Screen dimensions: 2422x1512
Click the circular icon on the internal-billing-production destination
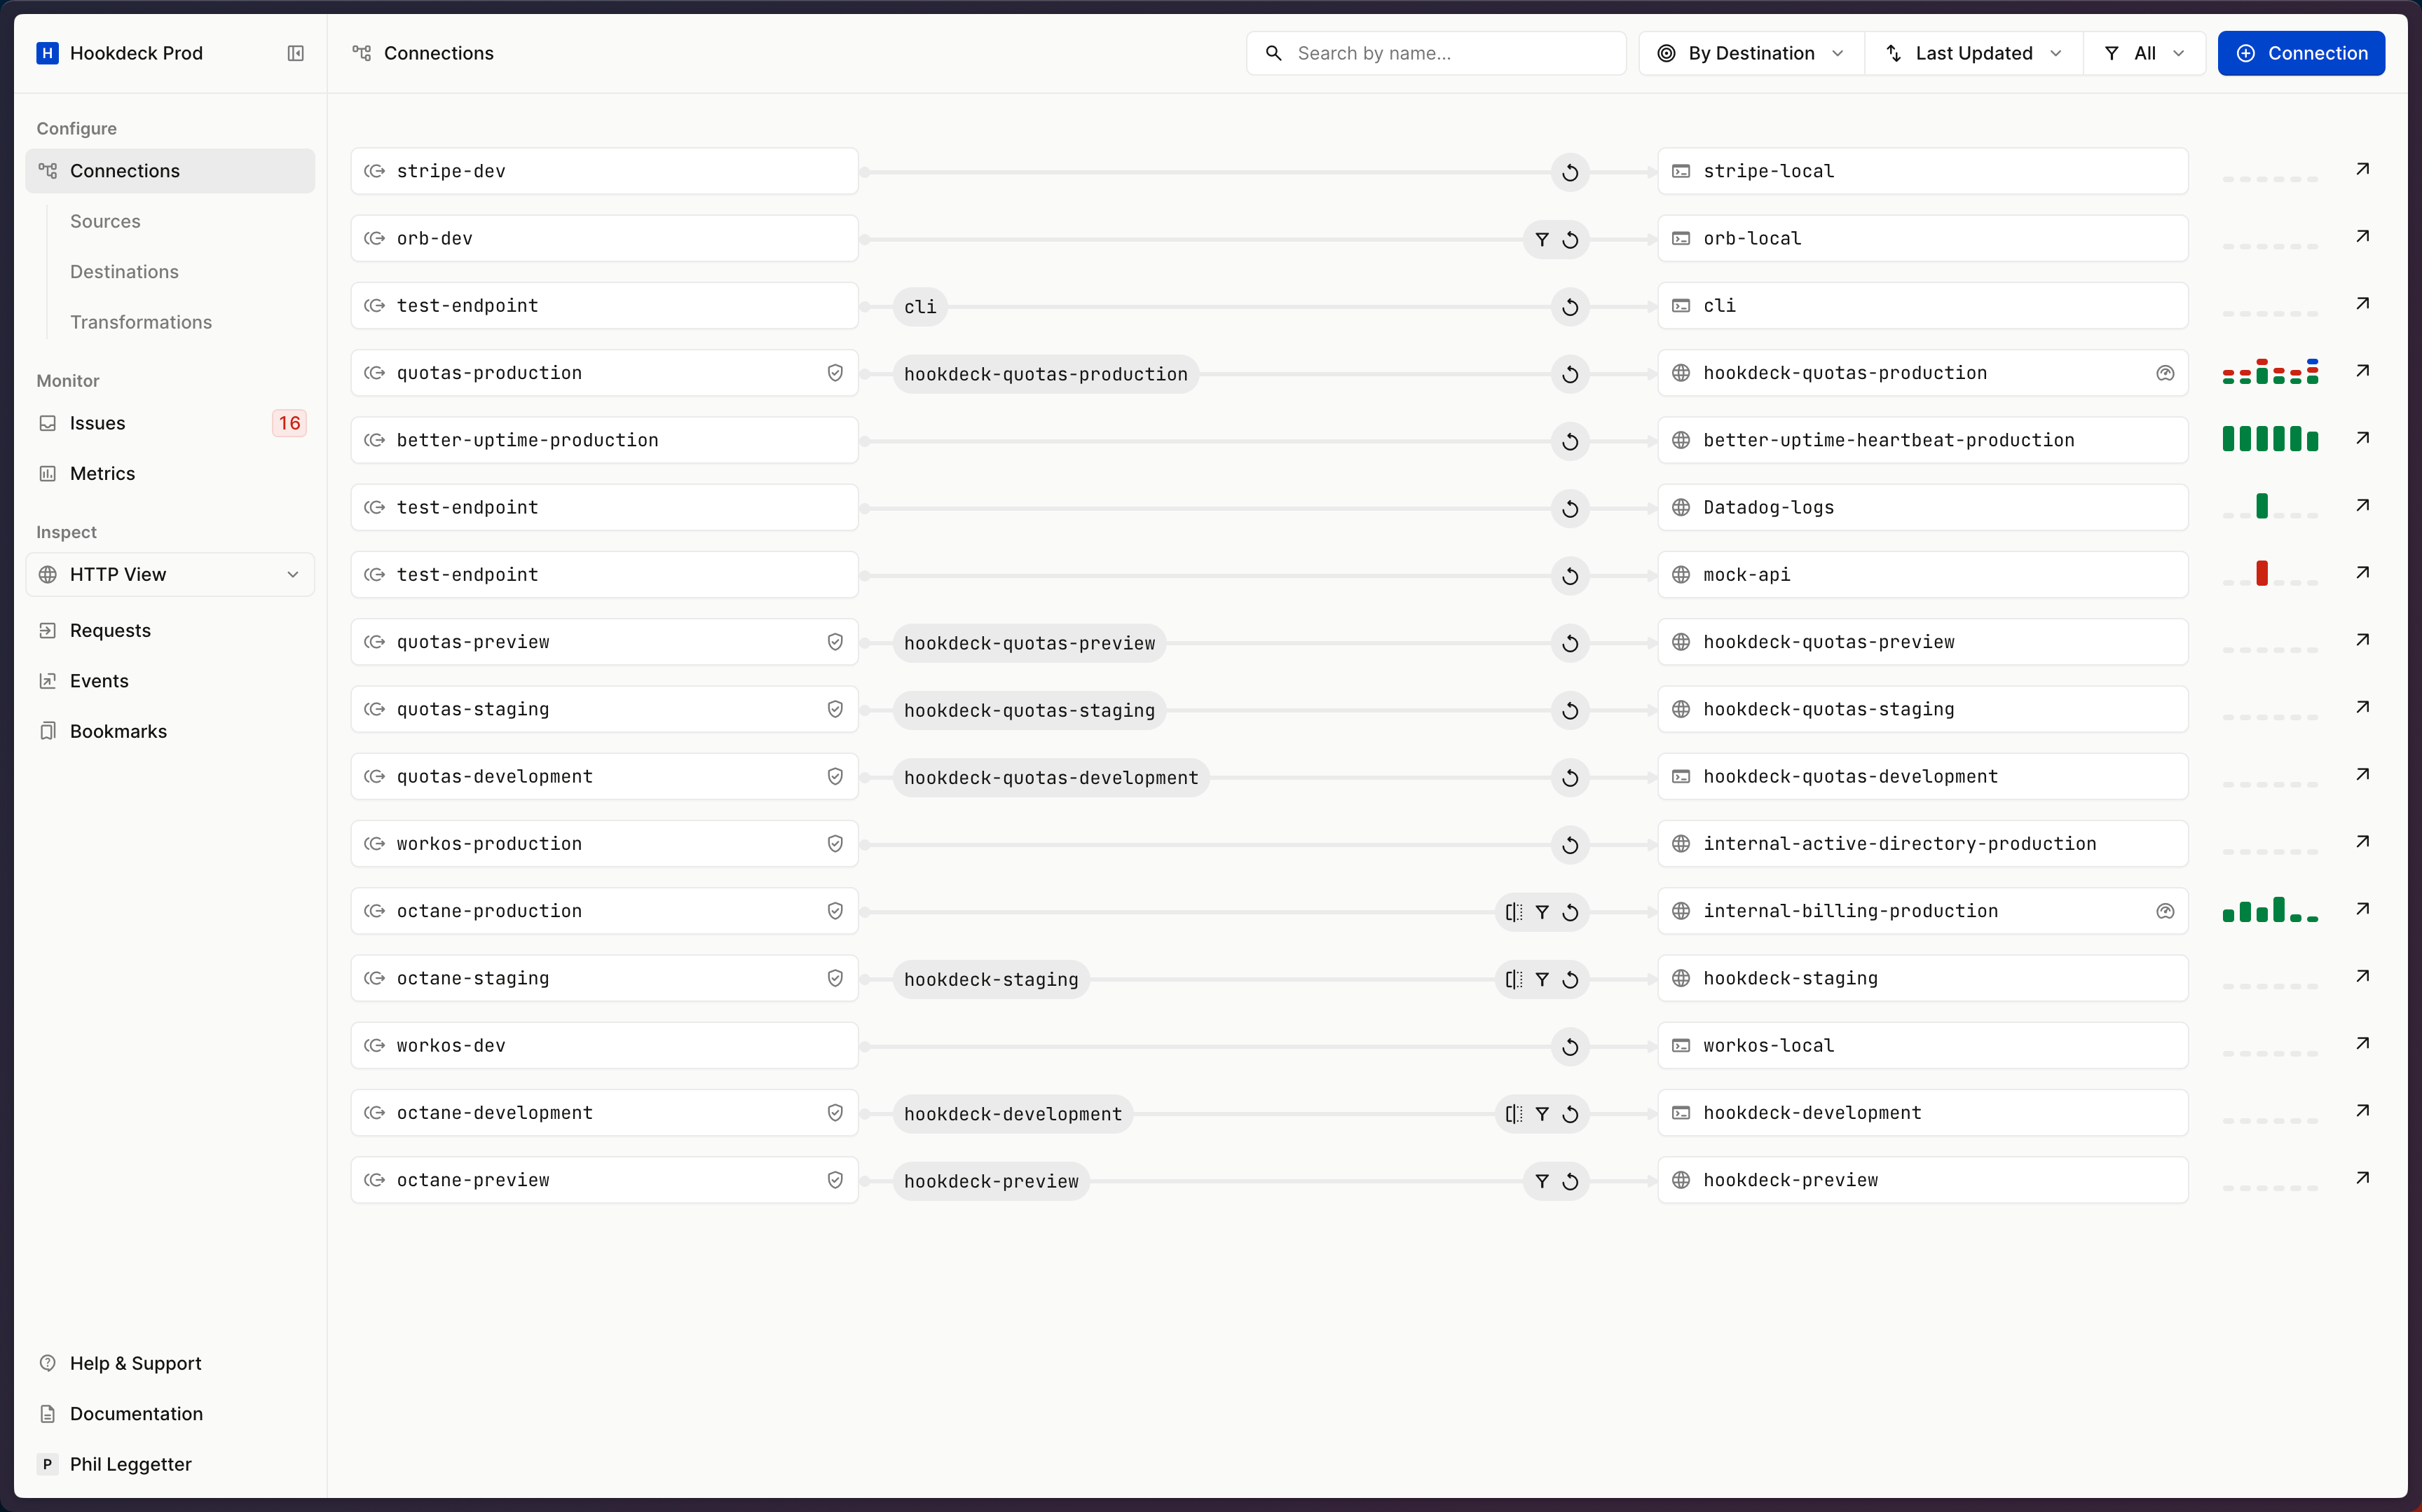pos(2165,910)
